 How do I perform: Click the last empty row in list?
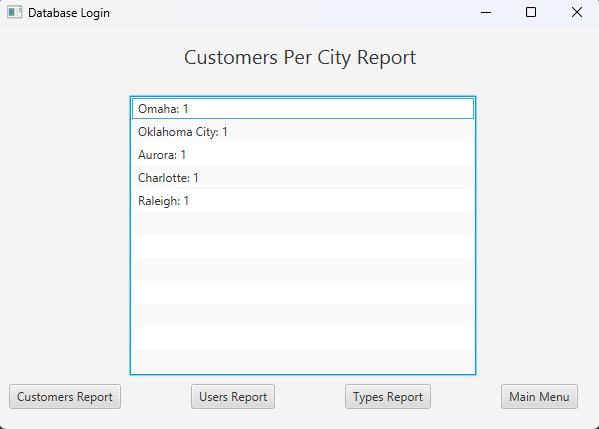[x=303, y=361]
